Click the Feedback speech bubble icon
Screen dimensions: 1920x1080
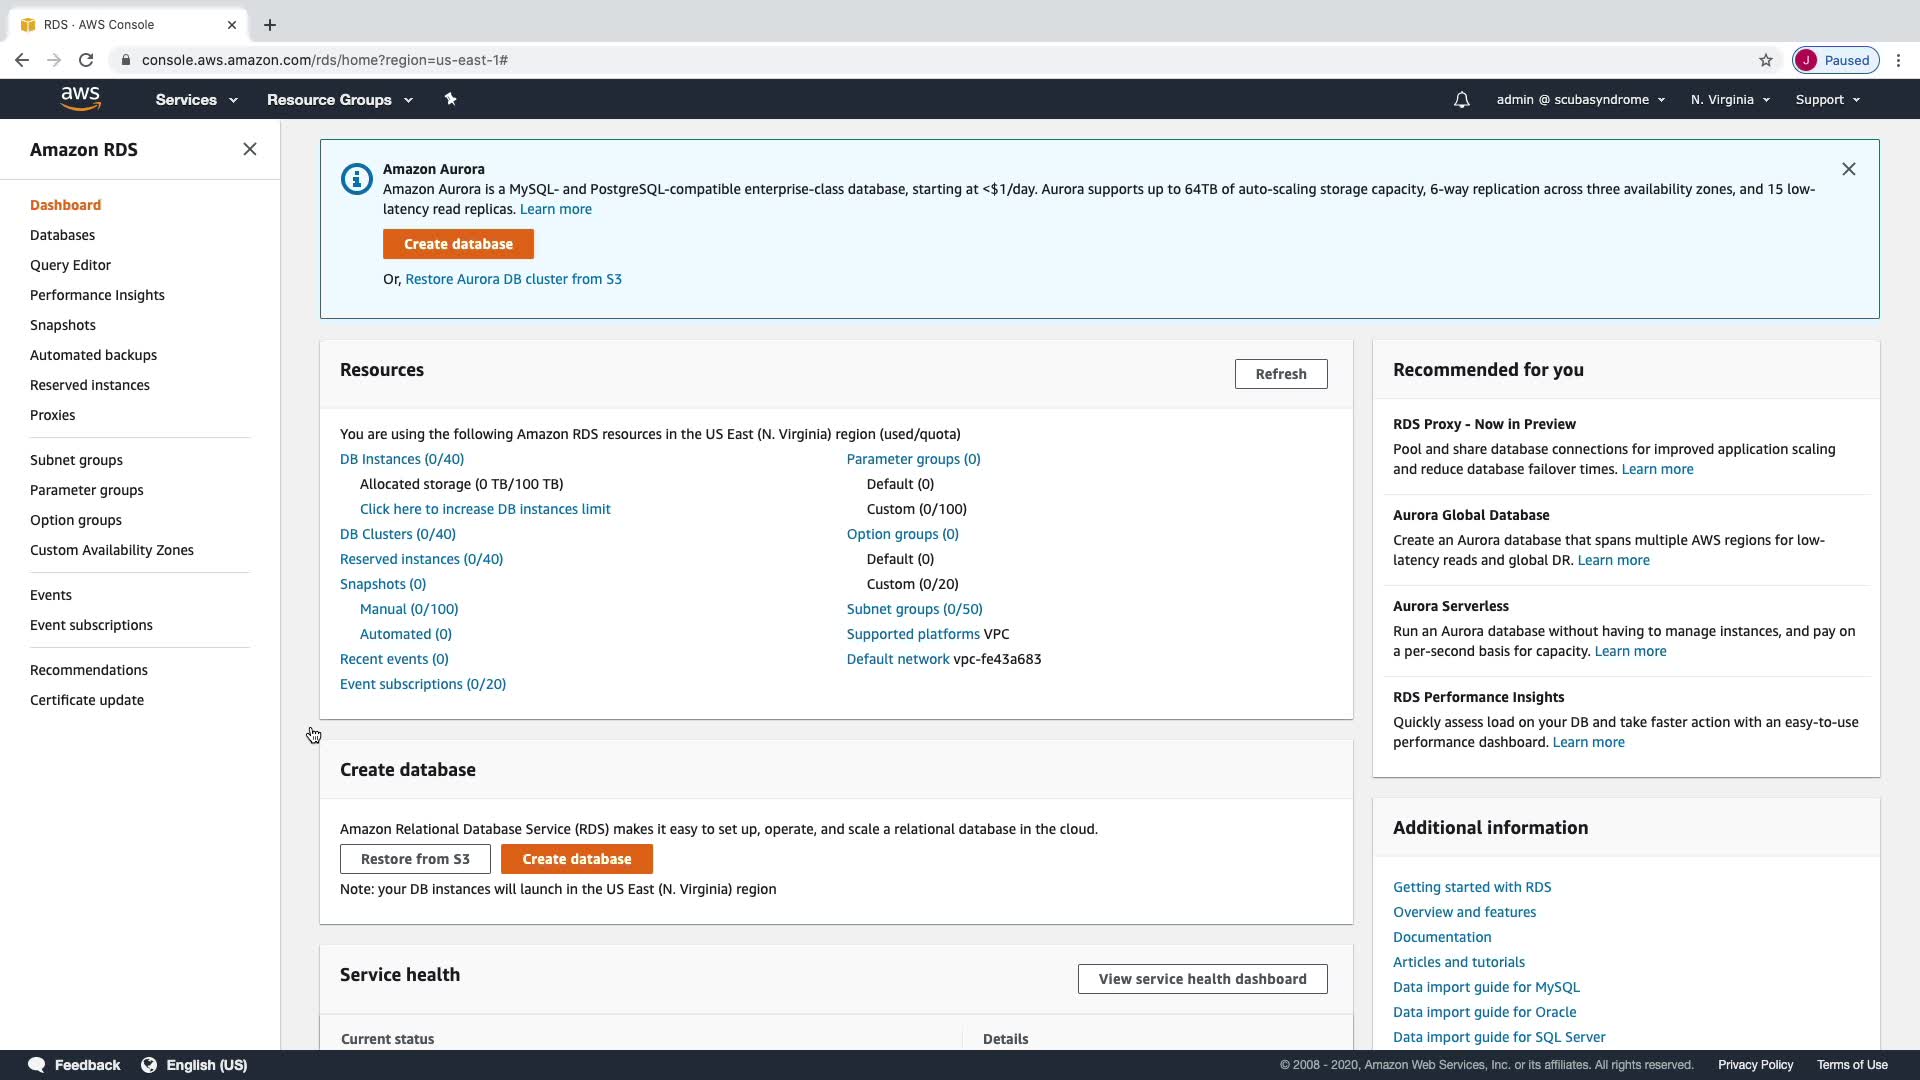pos(37,1065)
